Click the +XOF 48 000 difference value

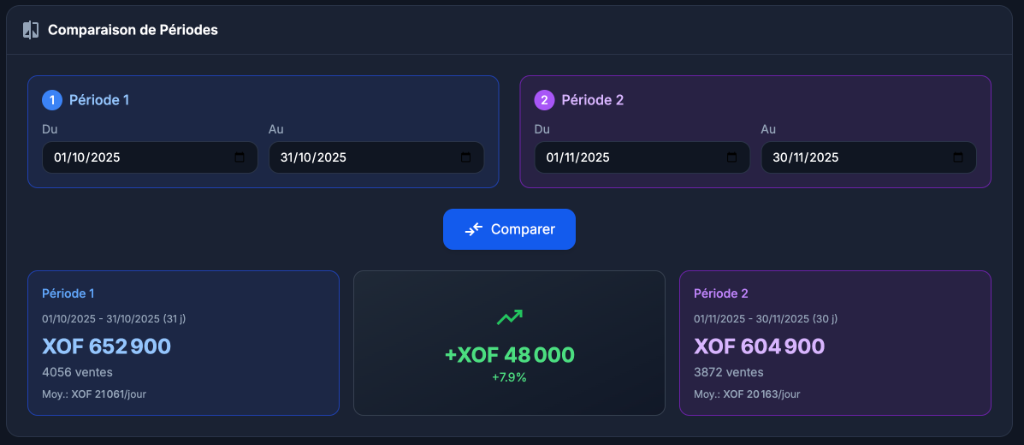click(x=510, y=354)
